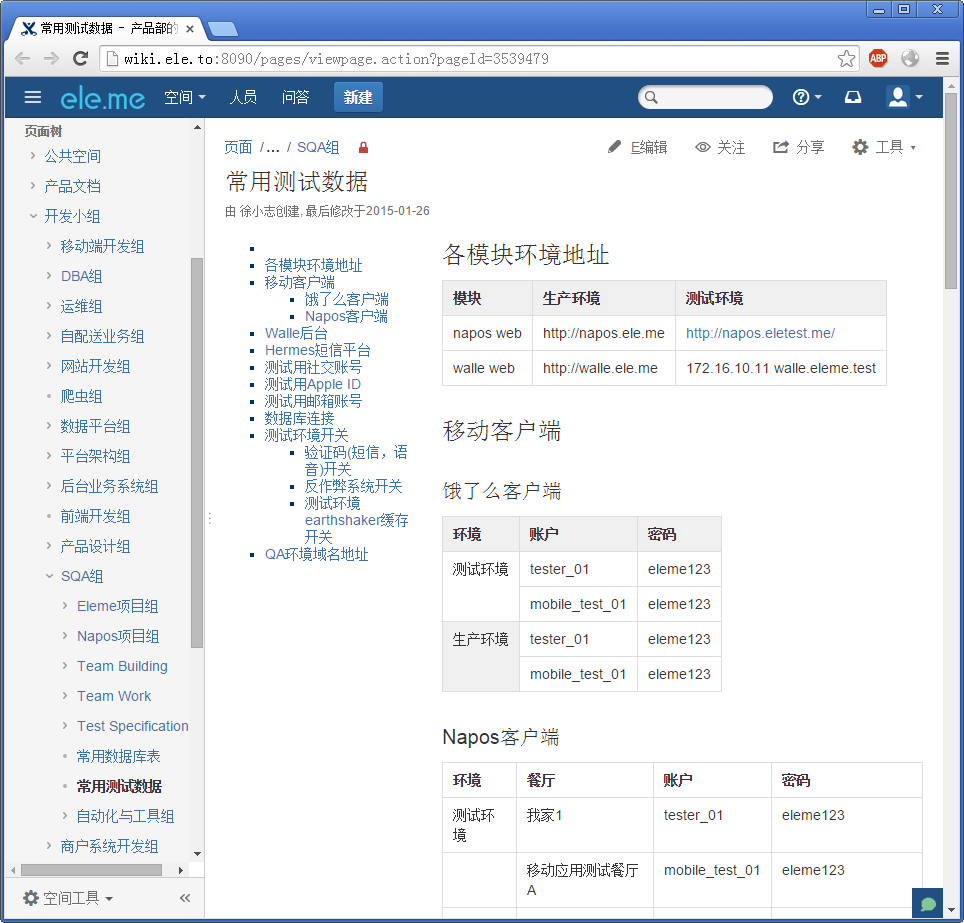Open the 问答 menu item
This screenshot has height=923, width=964.
295,97
